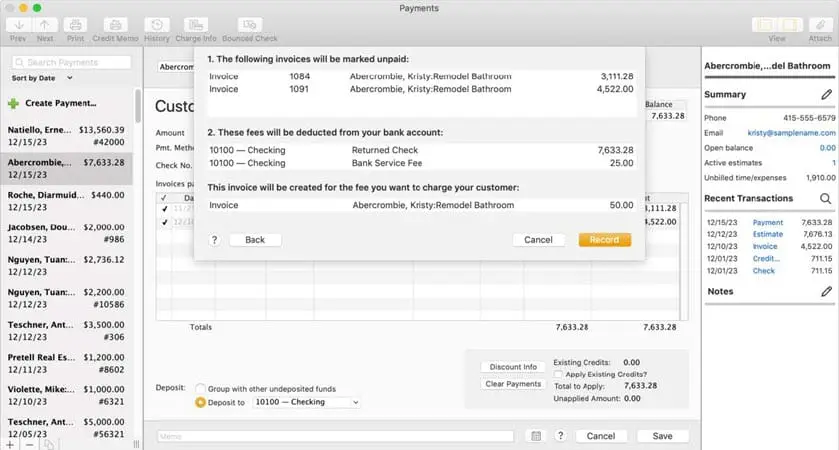Click Save button at bottom
The width and height of the screenshot is (839, 450).
662,436
